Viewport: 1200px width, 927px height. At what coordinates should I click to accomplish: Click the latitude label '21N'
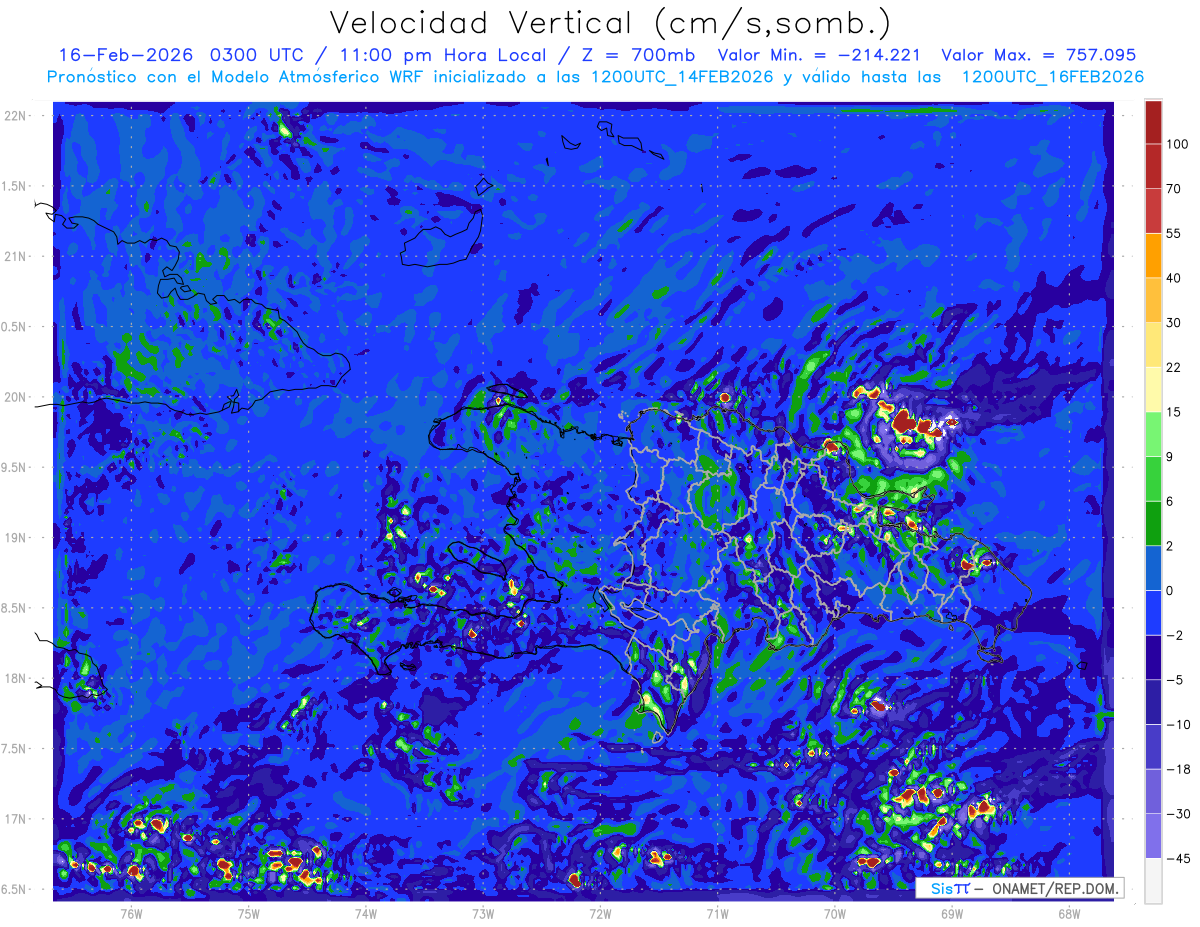click(15, 256)
